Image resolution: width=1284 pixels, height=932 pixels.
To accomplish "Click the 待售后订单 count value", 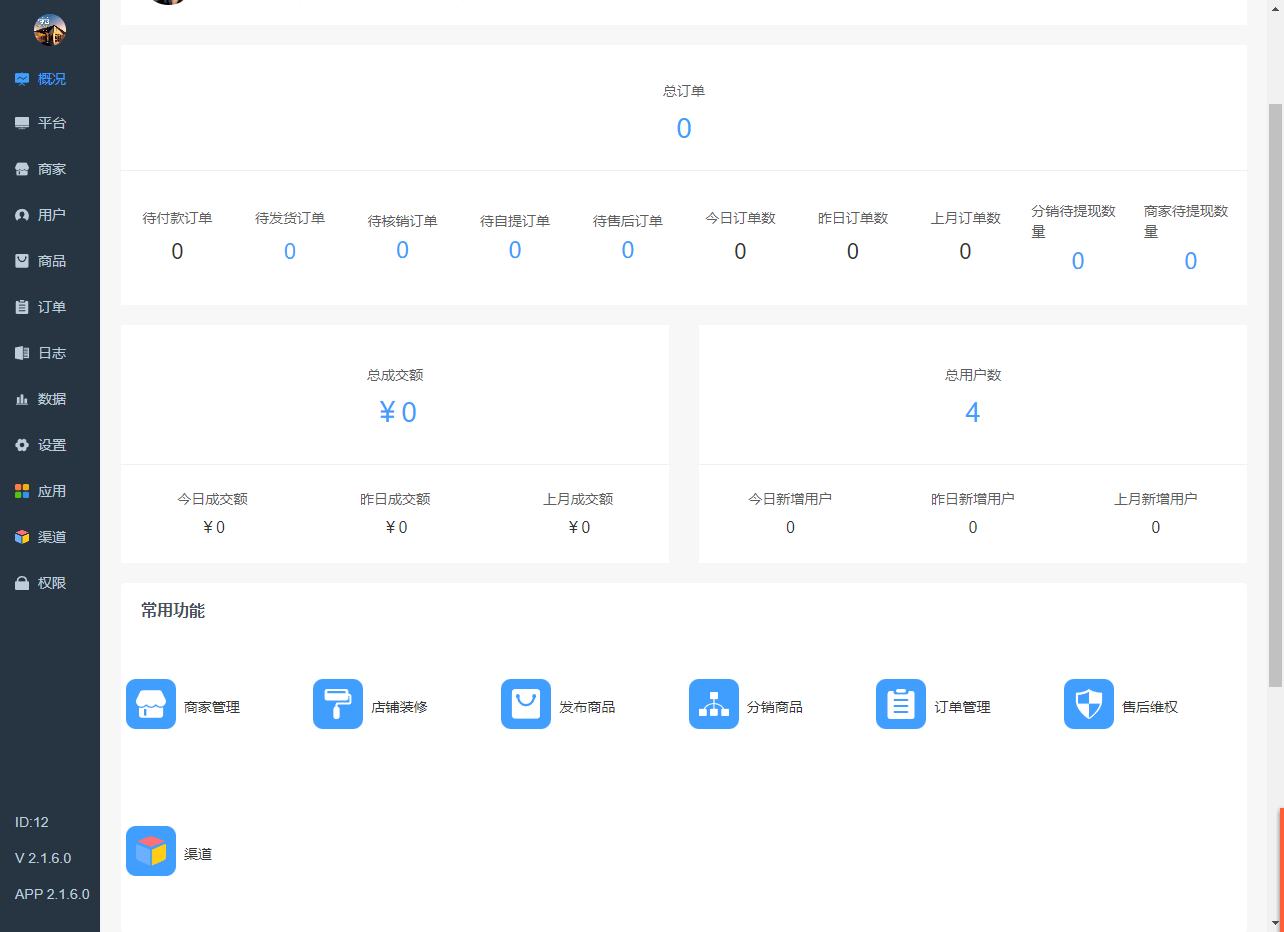I will point(628,250).
